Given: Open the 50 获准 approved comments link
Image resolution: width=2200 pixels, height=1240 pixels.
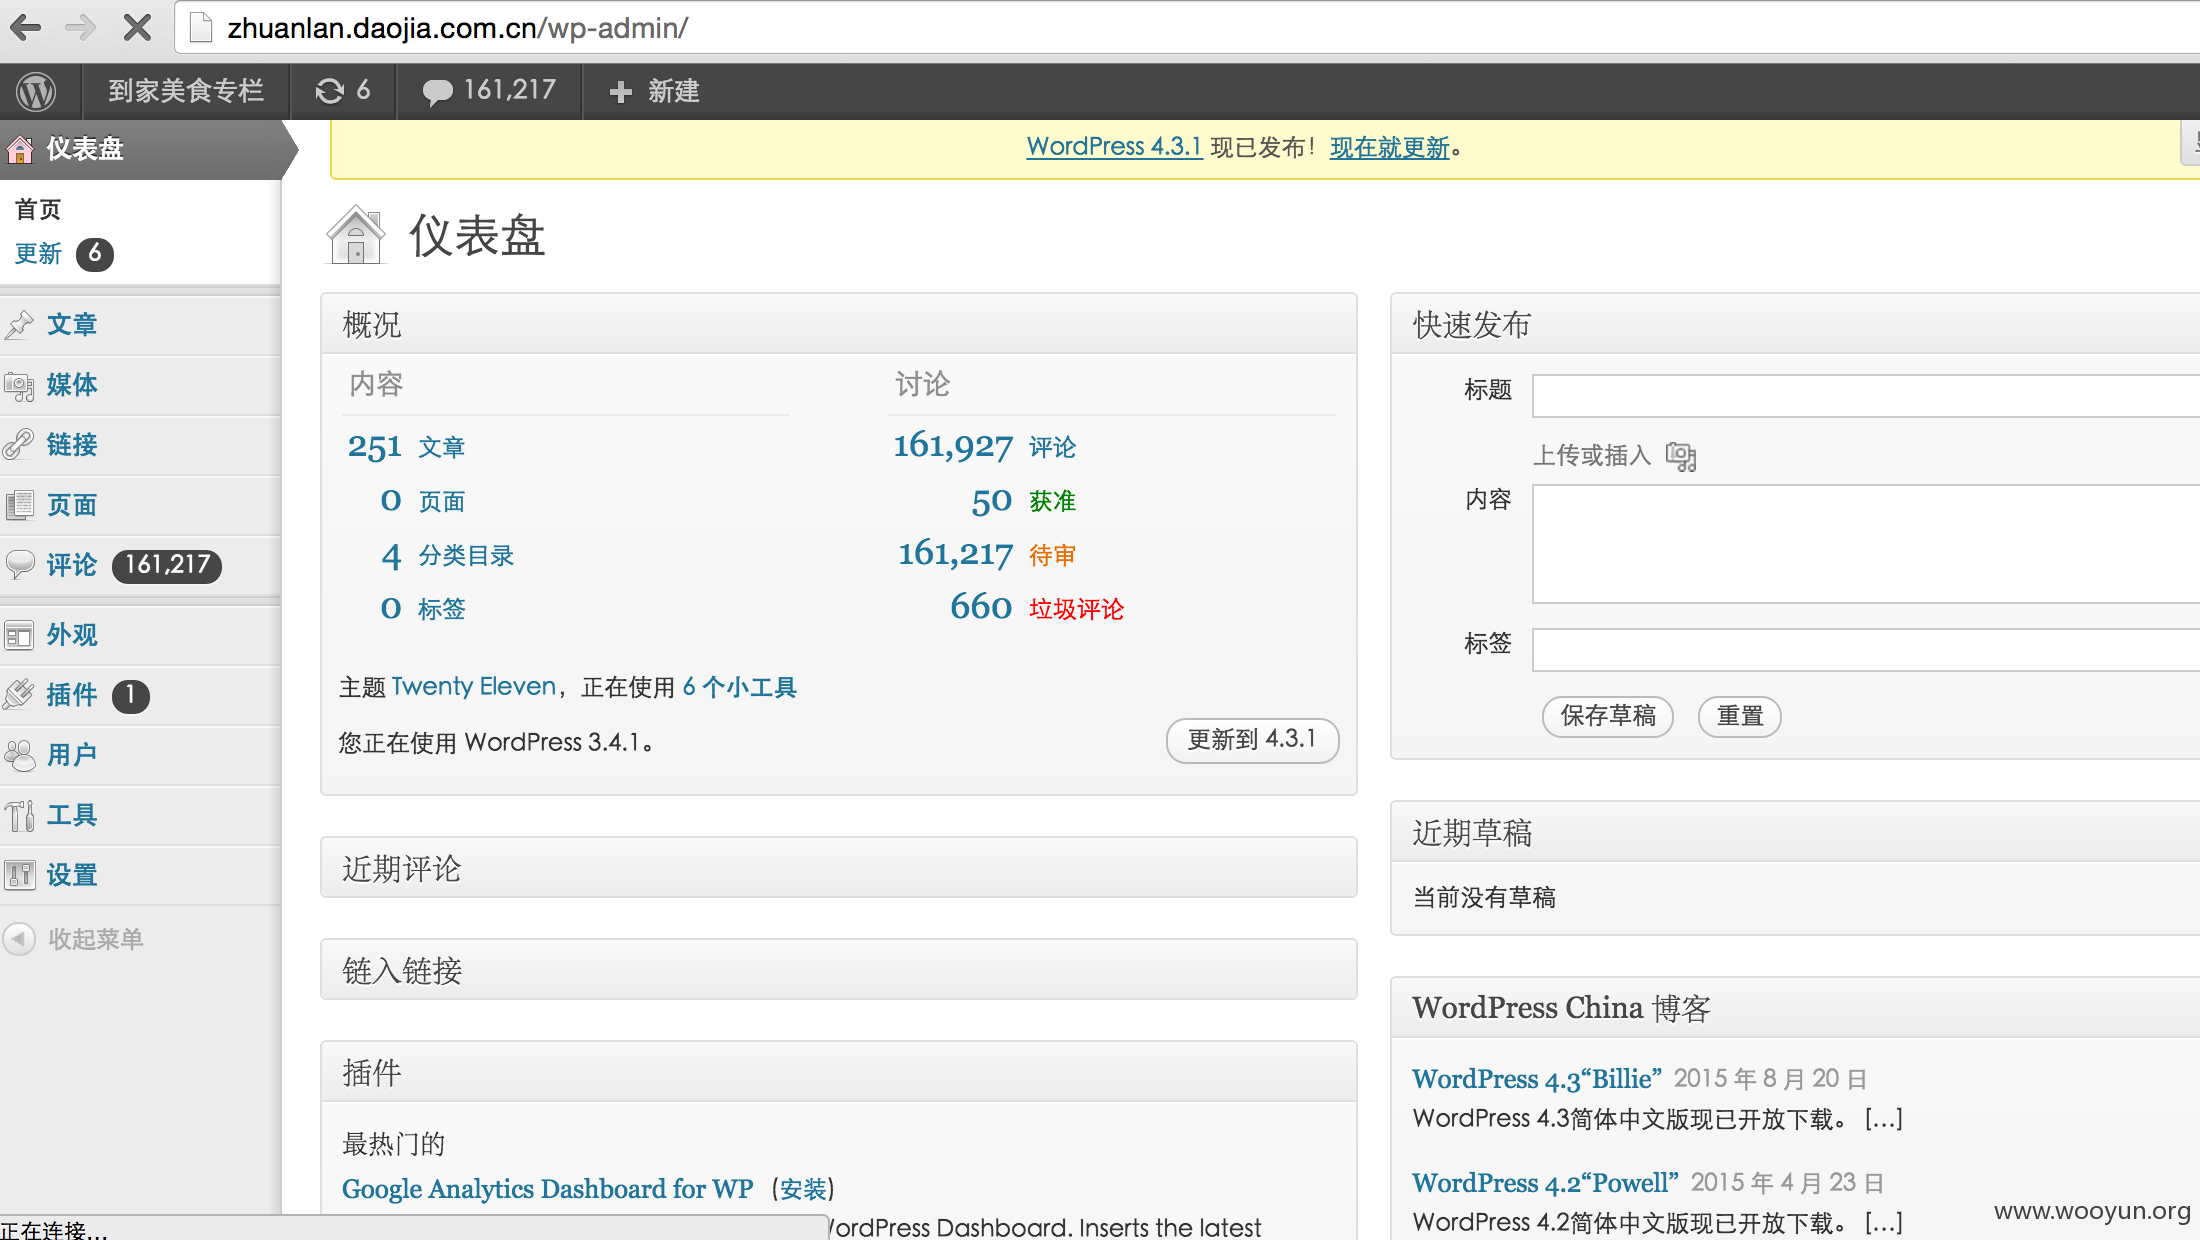Looking at the screenshot, I should point(1023,501).
